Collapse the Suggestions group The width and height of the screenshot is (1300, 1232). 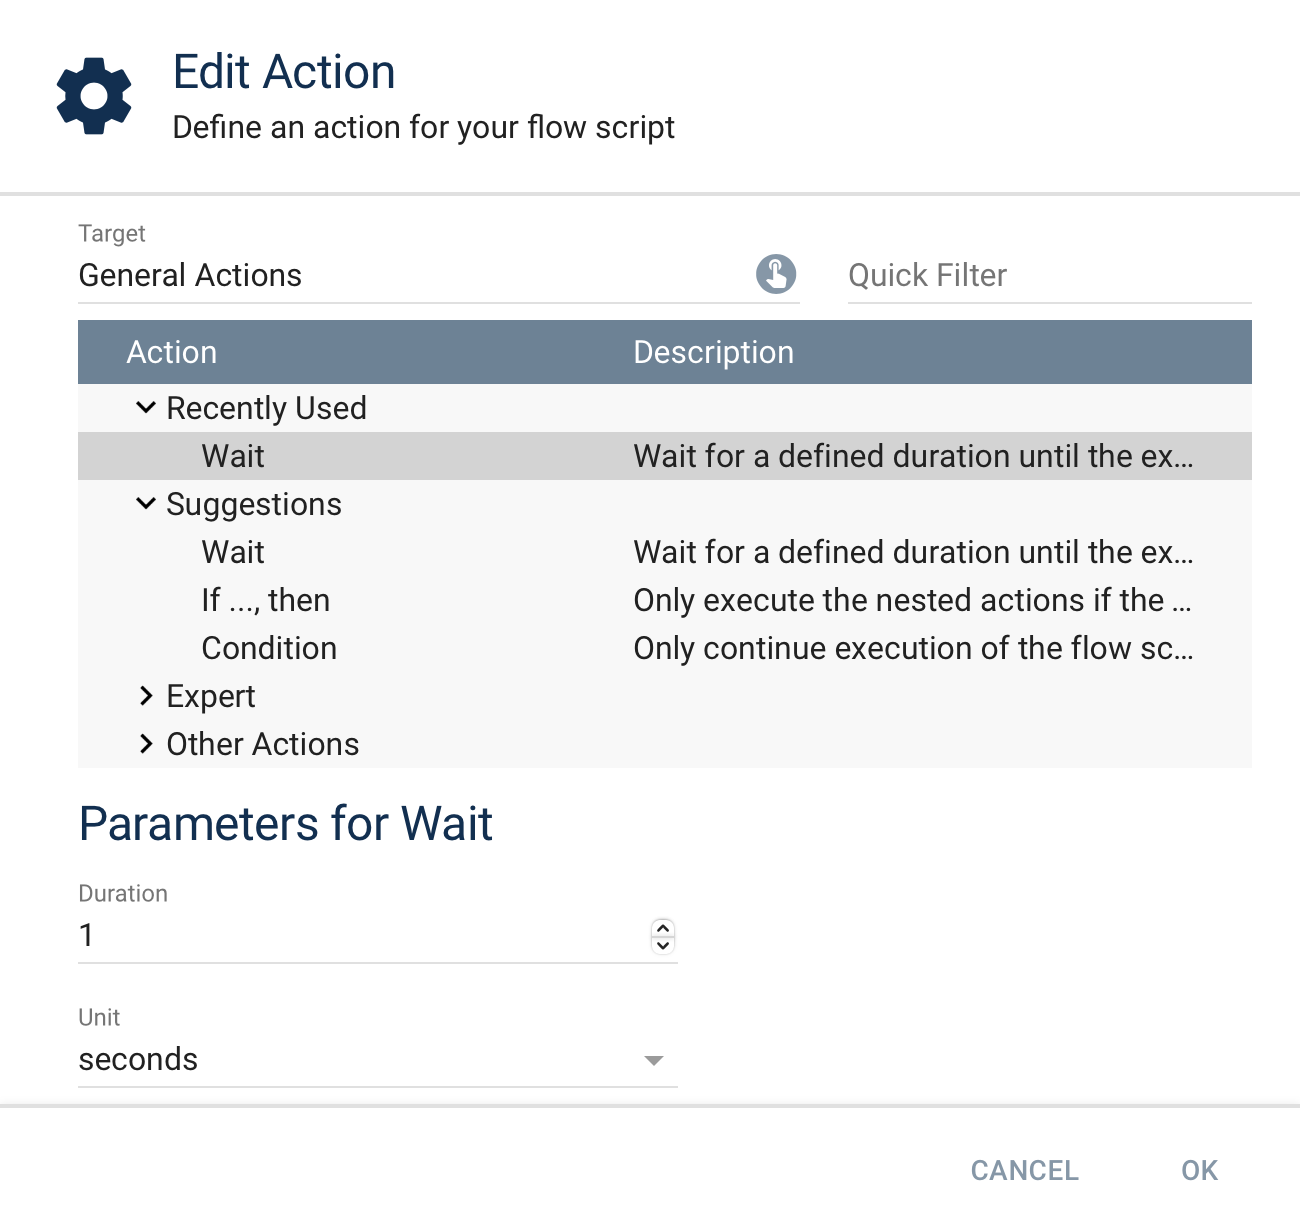[x=146, y=503]
